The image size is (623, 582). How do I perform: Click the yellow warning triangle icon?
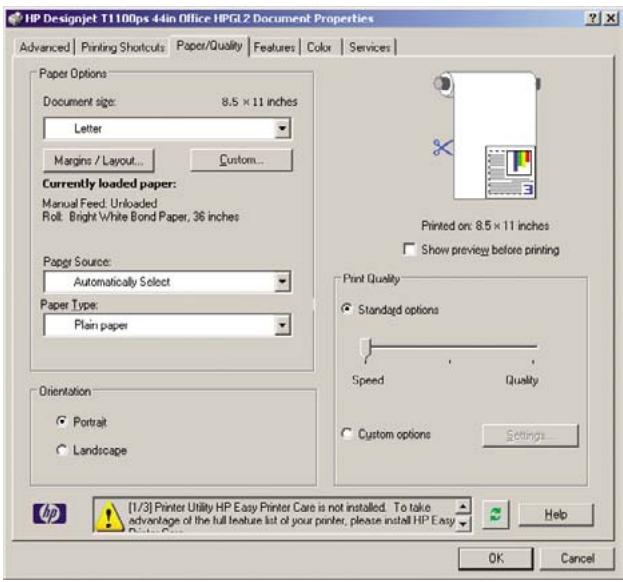pos(108,516)
